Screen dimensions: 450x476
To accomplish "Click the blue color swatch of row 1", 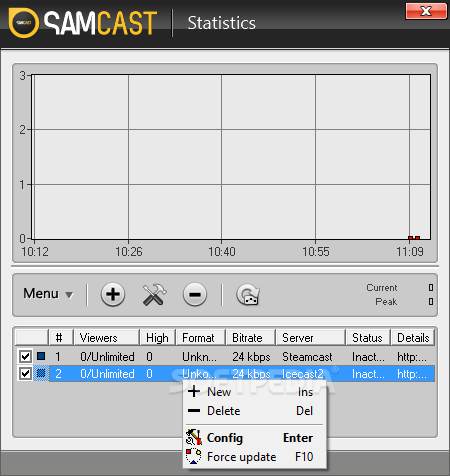I will click(x=41, y=356).
